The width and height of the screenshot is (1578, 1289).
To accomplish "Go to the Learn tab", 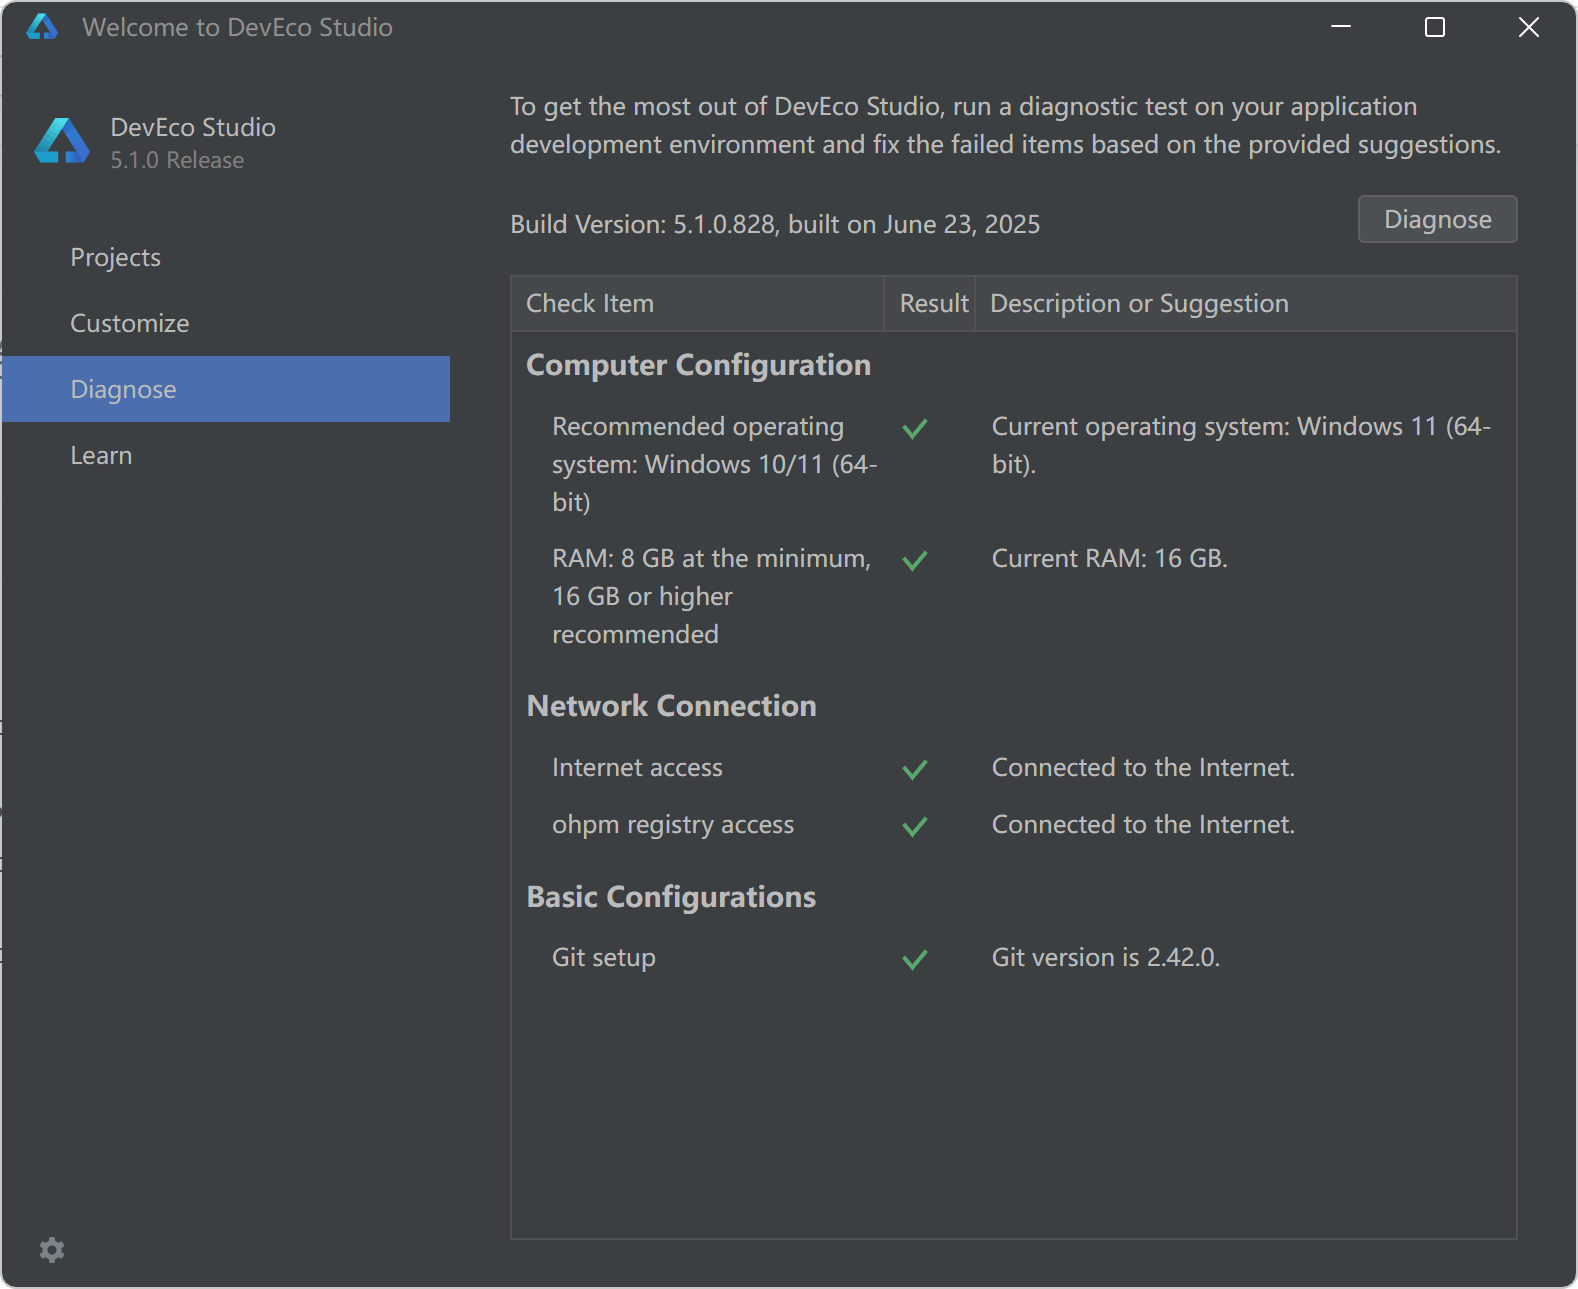I will (x=226, y=455).
